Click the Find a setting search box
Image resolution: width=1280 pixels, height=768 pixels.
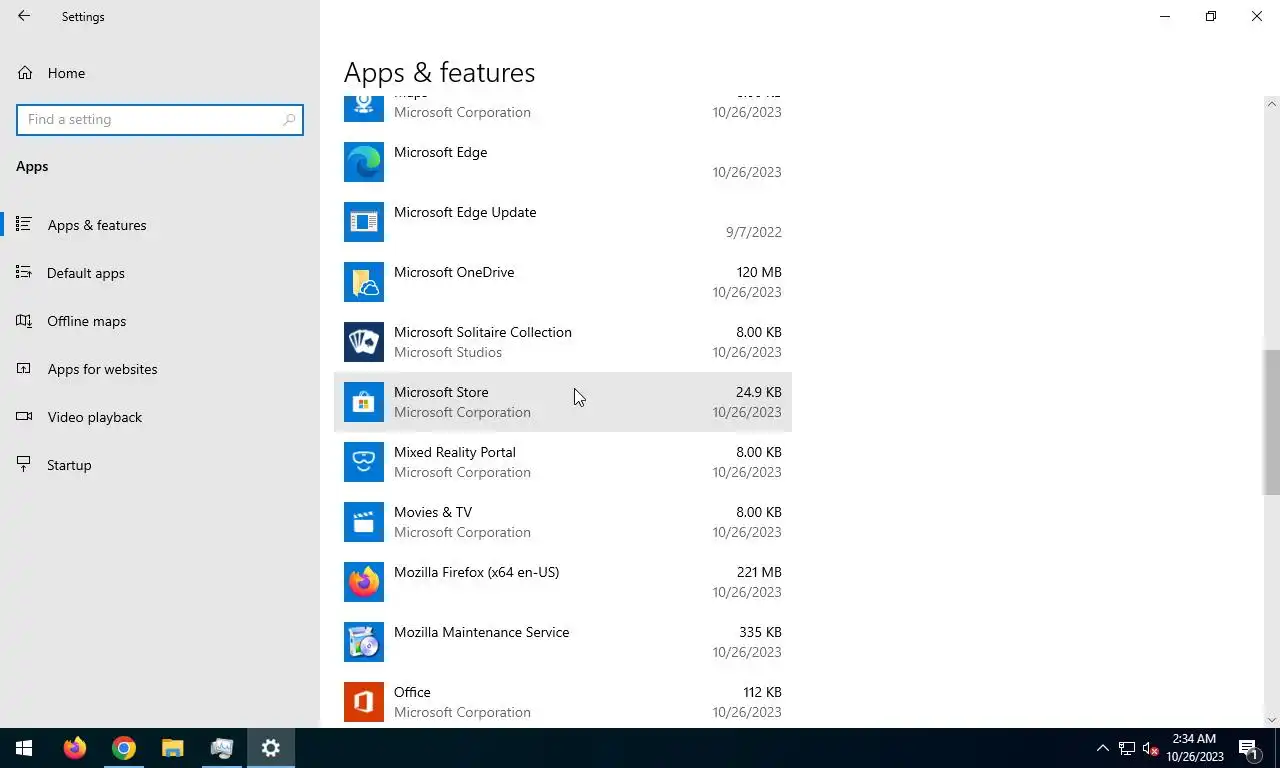pos(160,119)
